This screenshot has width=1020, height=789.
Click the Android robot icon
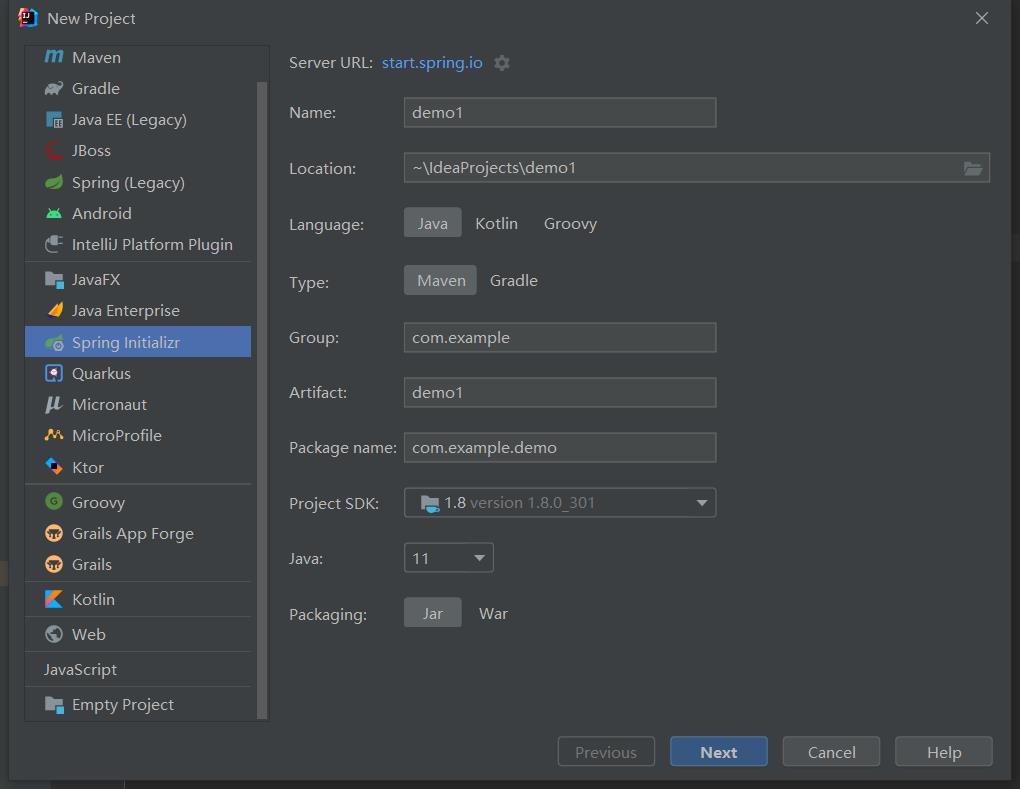54,213
